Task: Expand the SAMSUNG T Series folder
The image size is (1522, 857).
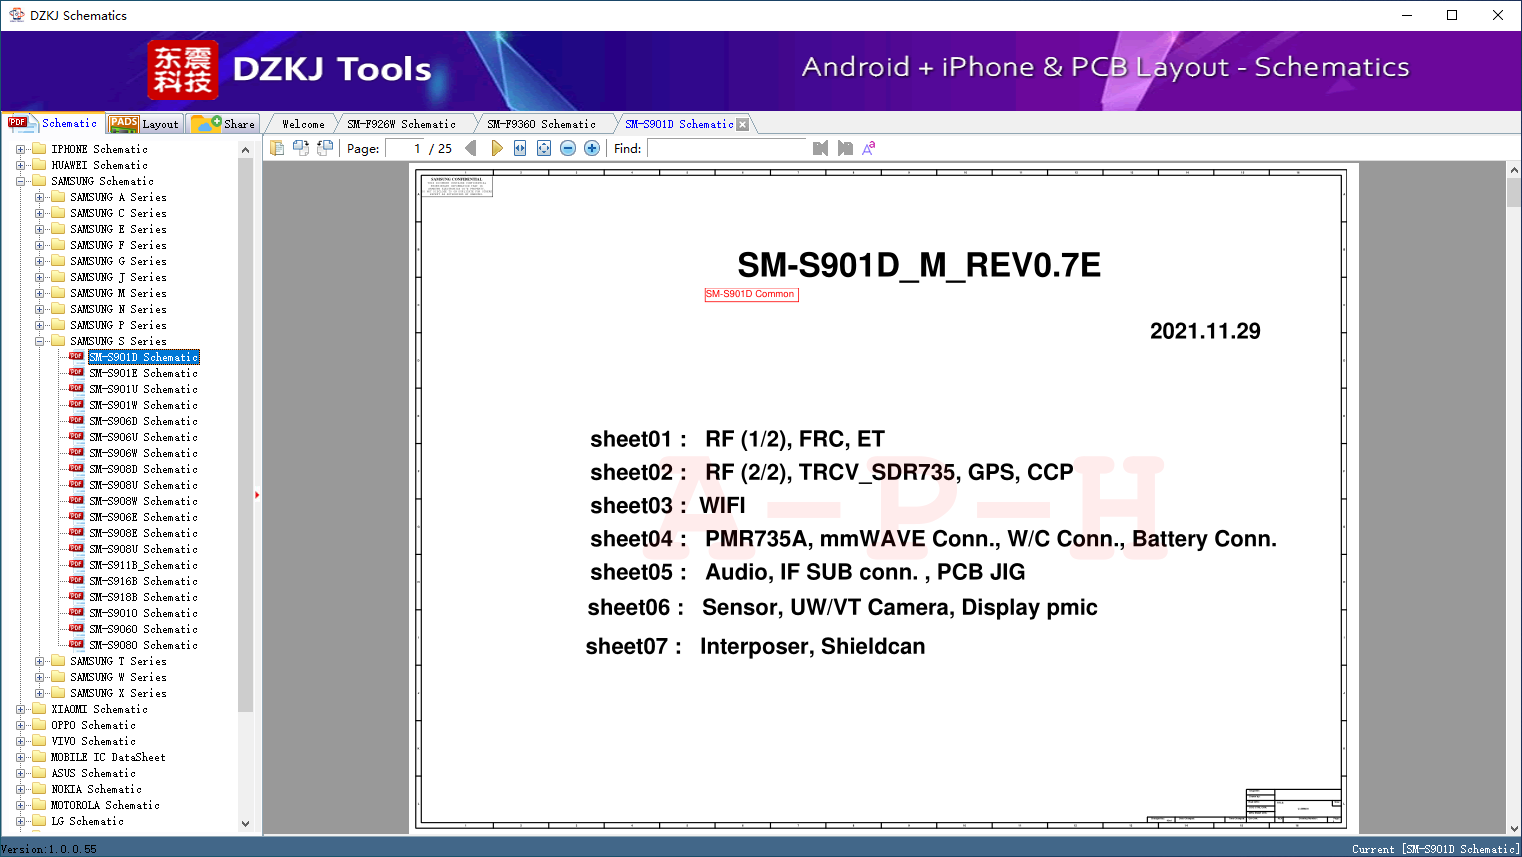Action: pos(39,661)
